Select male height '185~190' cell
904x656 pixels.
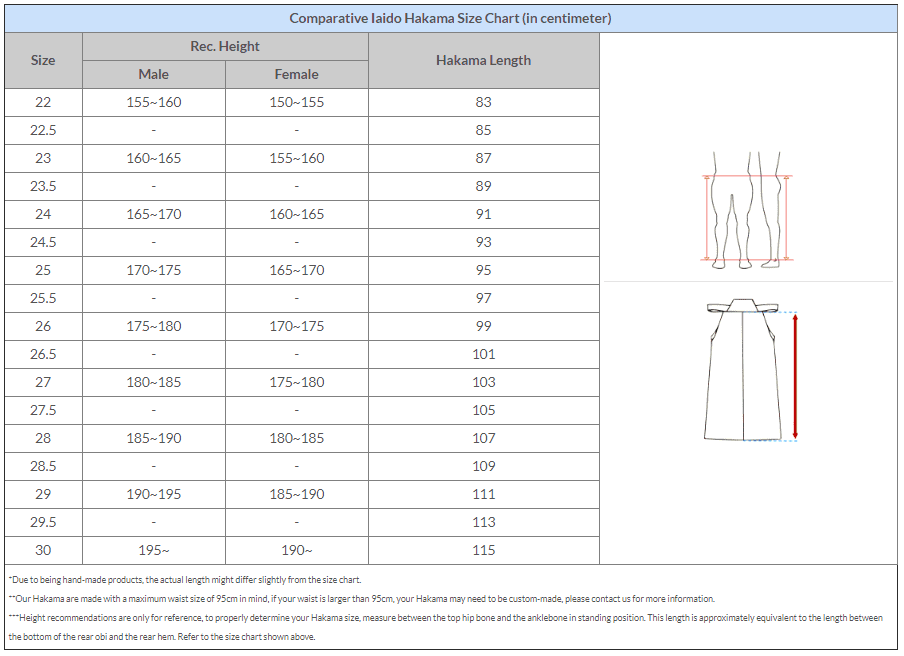coord(154,438)
